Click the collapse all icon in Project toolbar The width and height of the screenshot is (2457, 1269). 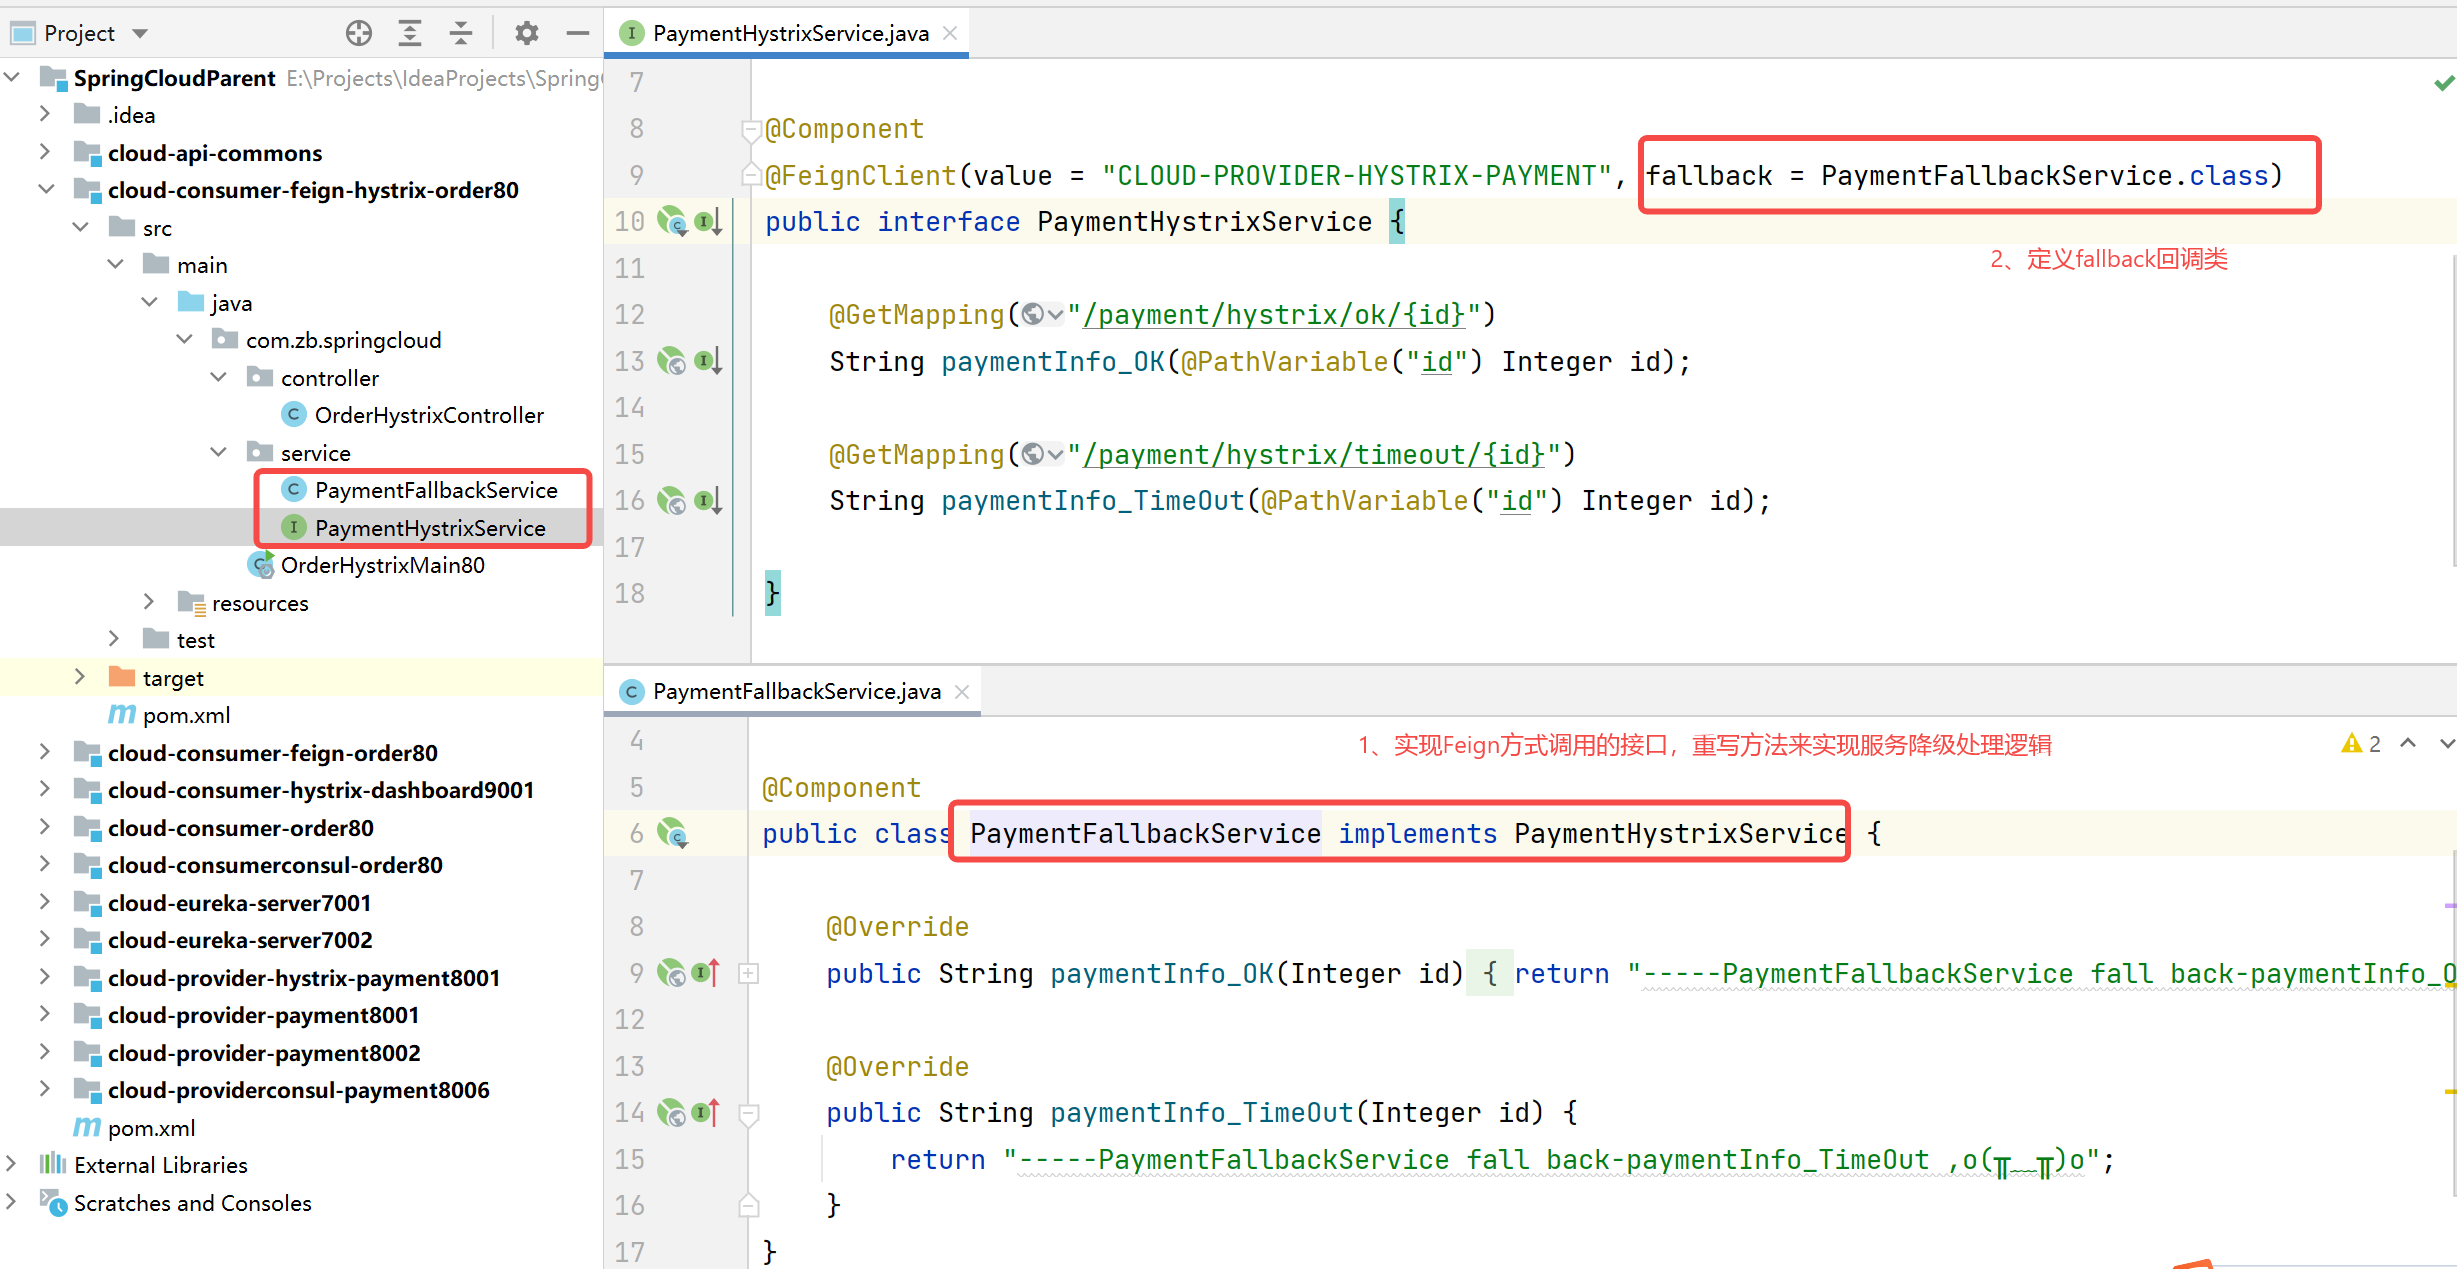coord(460,33)
